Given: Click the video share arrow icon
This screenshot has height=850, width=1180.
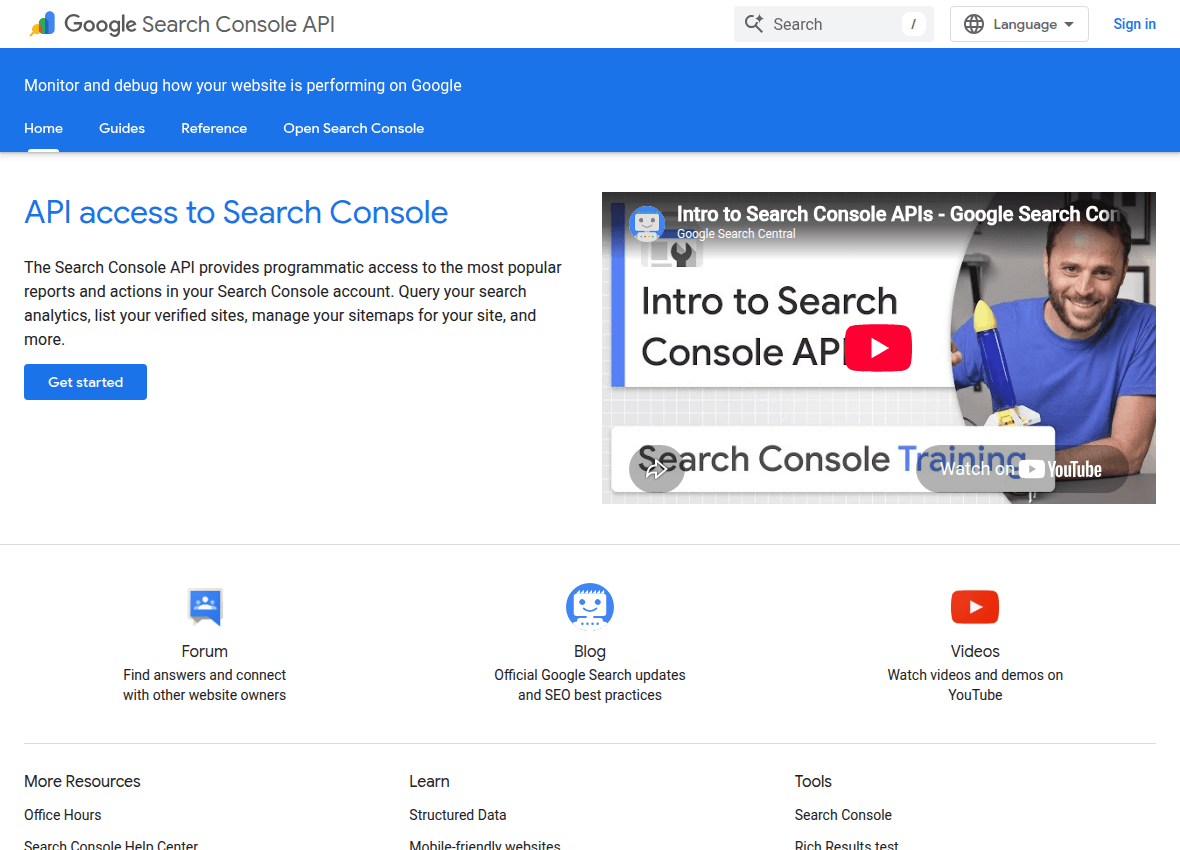Looking at the screenshot, I should pyautogui.click(x=656, y=469).
